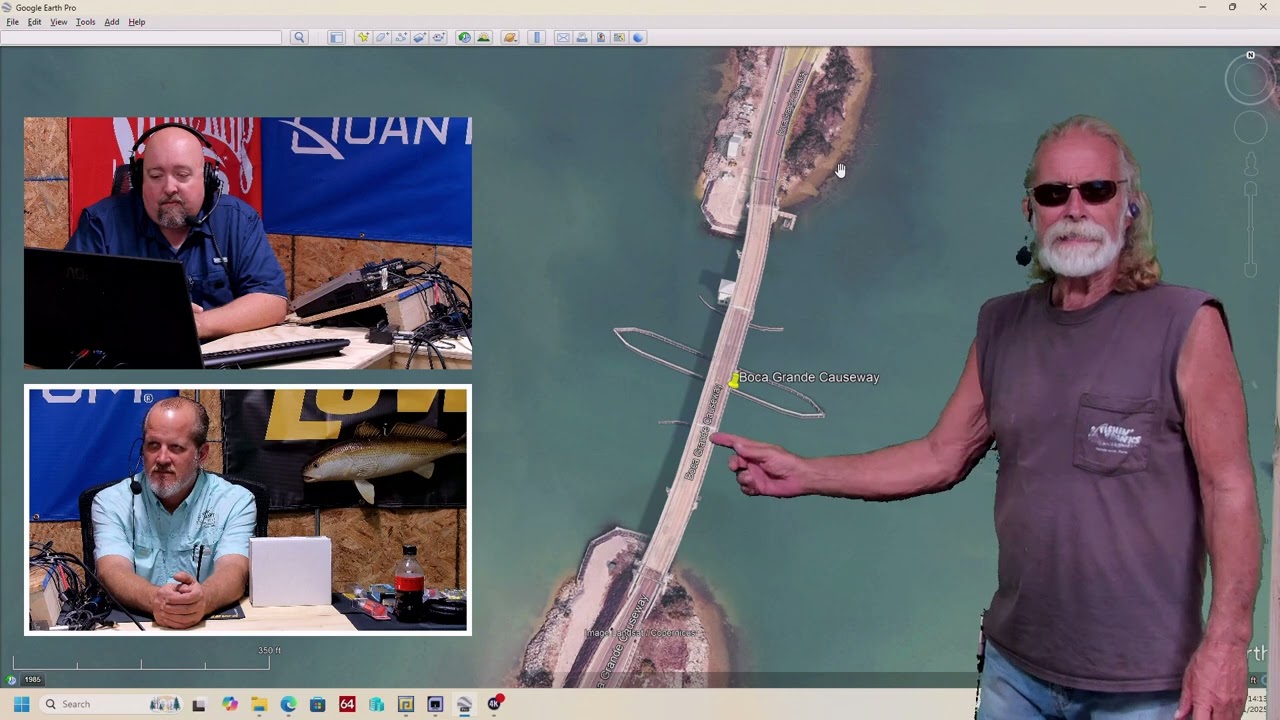Click the Email envelope icon
This screenshot has width=1280, height=720.
click(x=563, y=37)
